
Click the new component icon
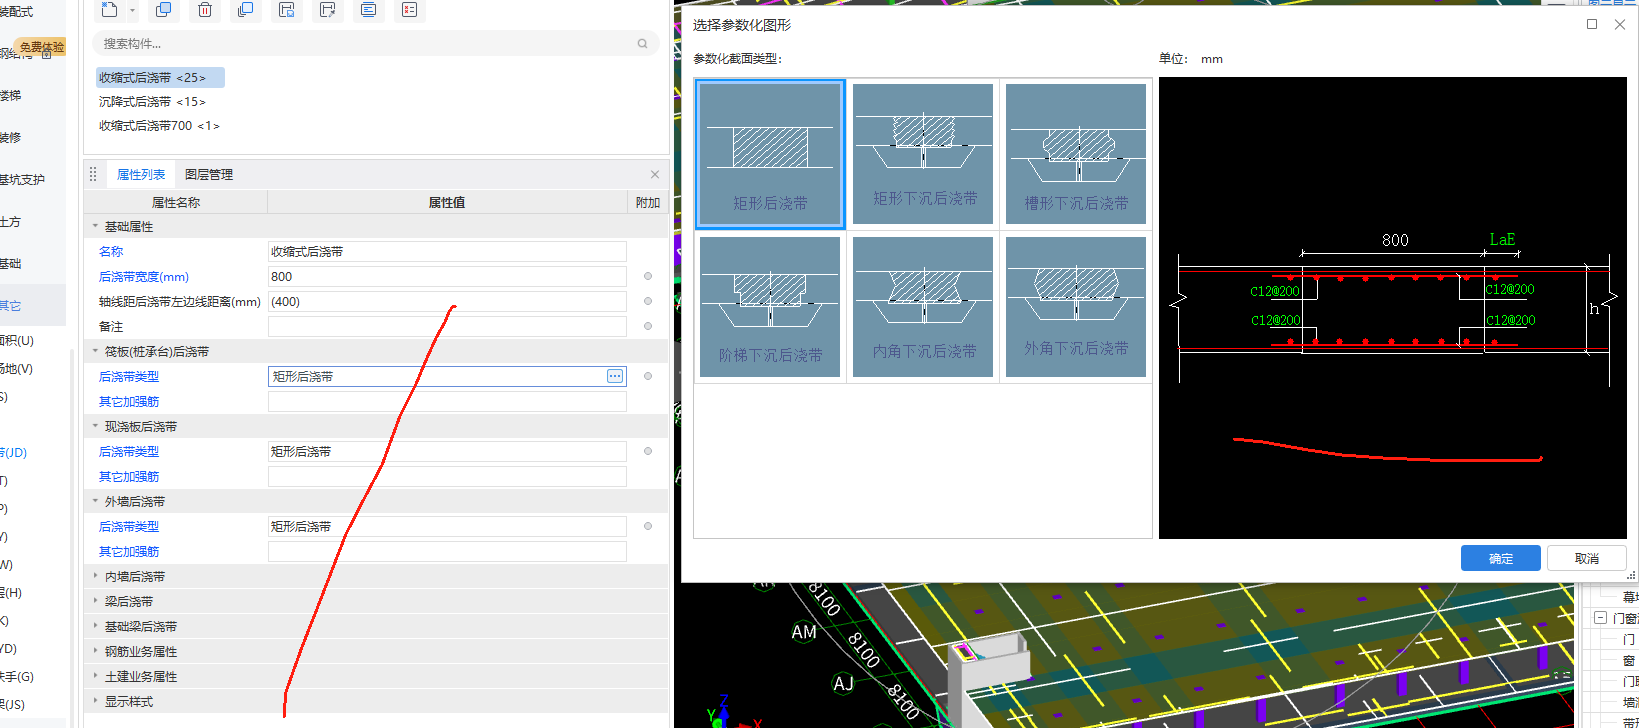coord(110,10)
